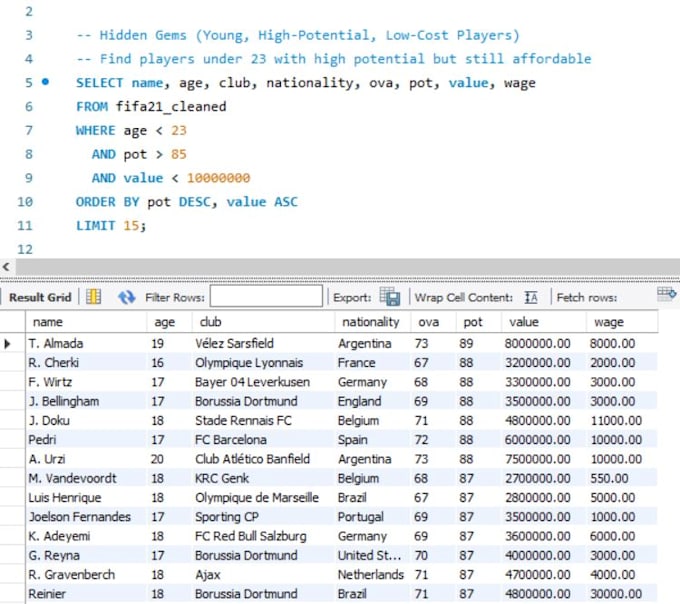
Task: Click the Club Atlético Banfield cell
Action: (x=263, y=459)
